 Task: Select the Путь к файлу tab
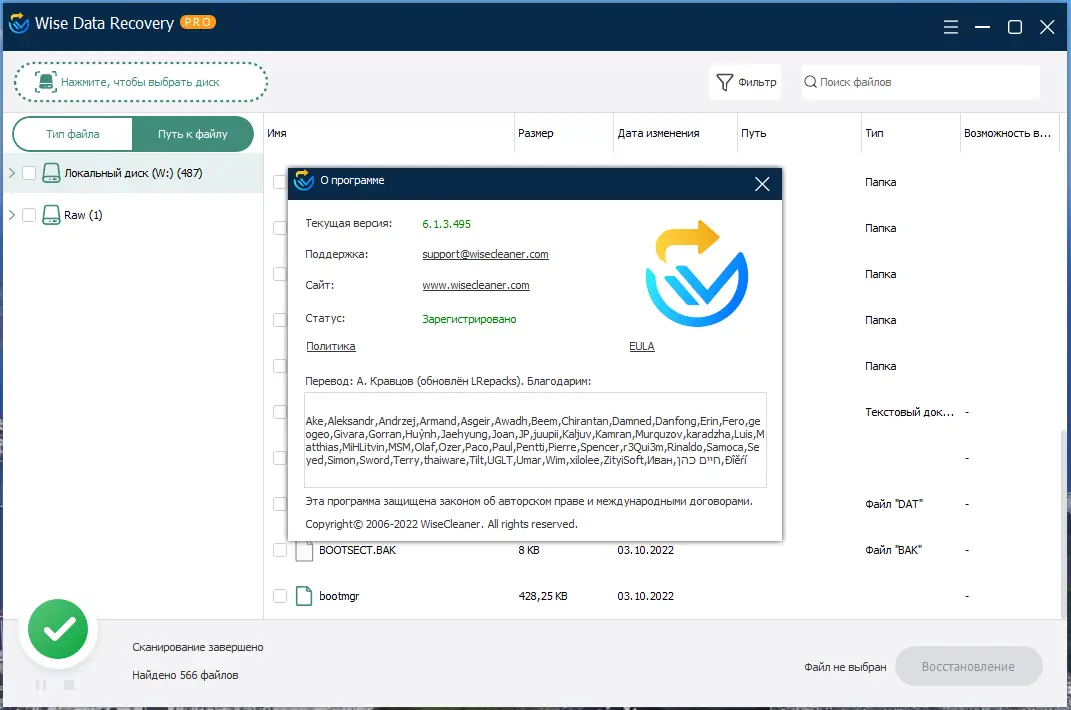coord(192,132)
